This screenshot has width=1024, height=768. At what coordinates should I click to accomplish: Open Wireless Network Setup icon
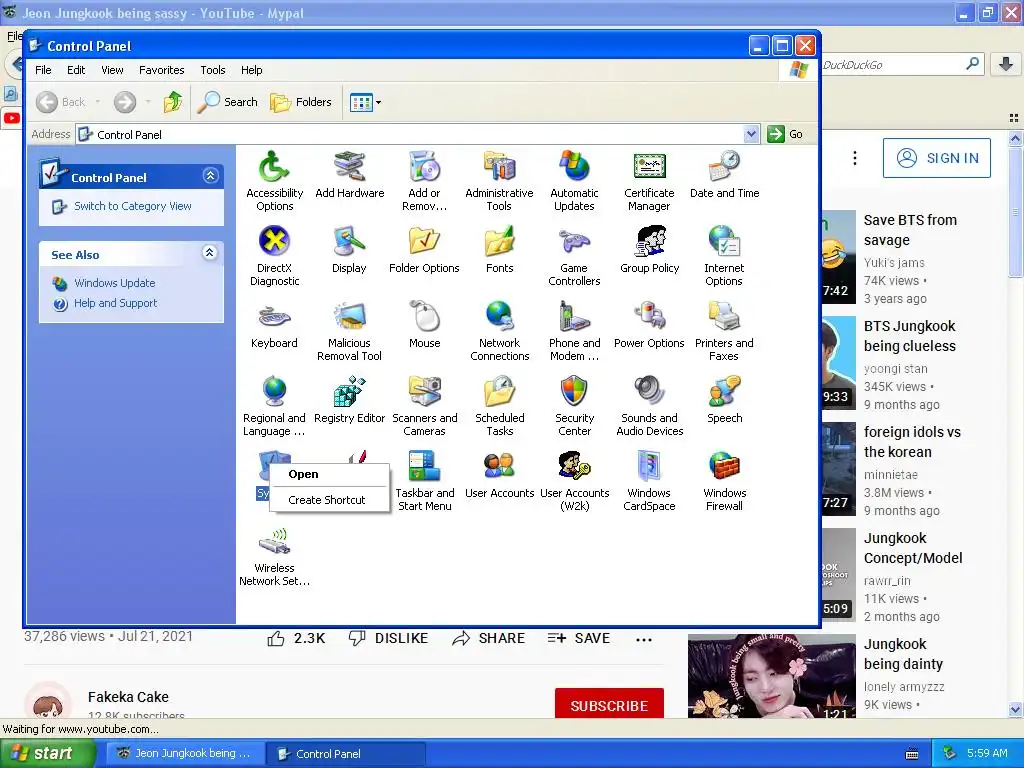pyautogui.click(x=274, y=557)
